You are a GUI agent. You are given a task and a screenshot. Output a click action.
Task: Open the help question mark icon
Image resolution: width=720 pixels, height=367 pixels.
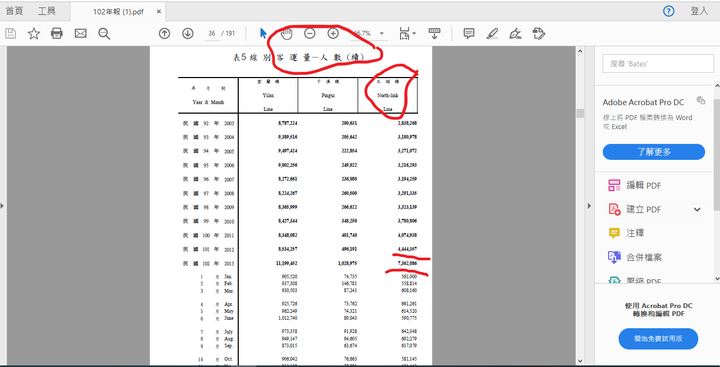[x=669, y=11]
